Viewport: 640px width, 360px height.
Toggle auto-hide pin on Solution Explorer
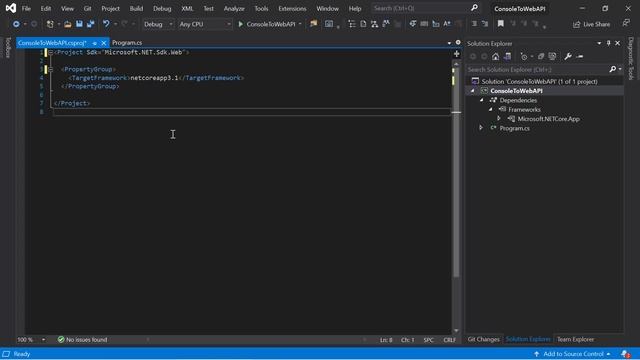609,43
